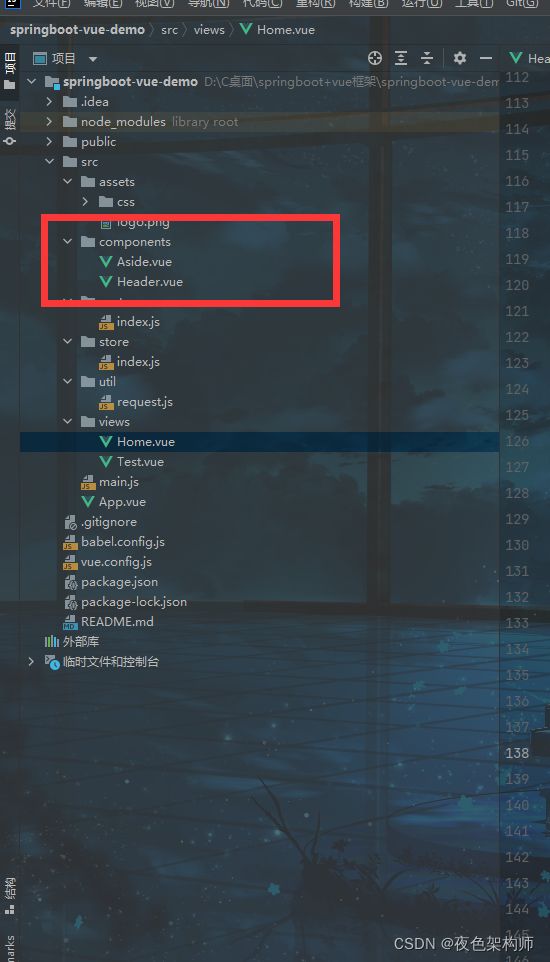Image resolution: width=550 pixels, height=962 pixels.
Task: Click editor gutter line number 138
Action: click(x=517, y=753)
